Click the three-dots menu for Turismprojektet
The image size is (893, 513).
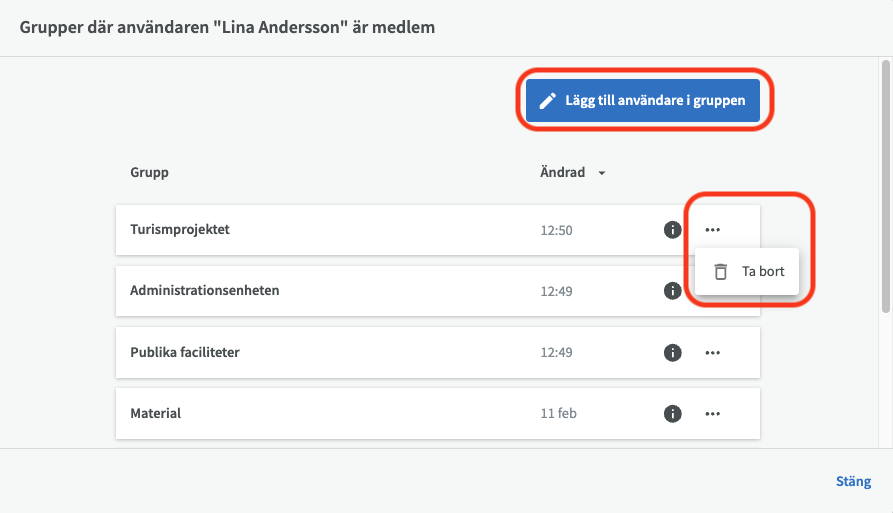[x=712, y=230]
